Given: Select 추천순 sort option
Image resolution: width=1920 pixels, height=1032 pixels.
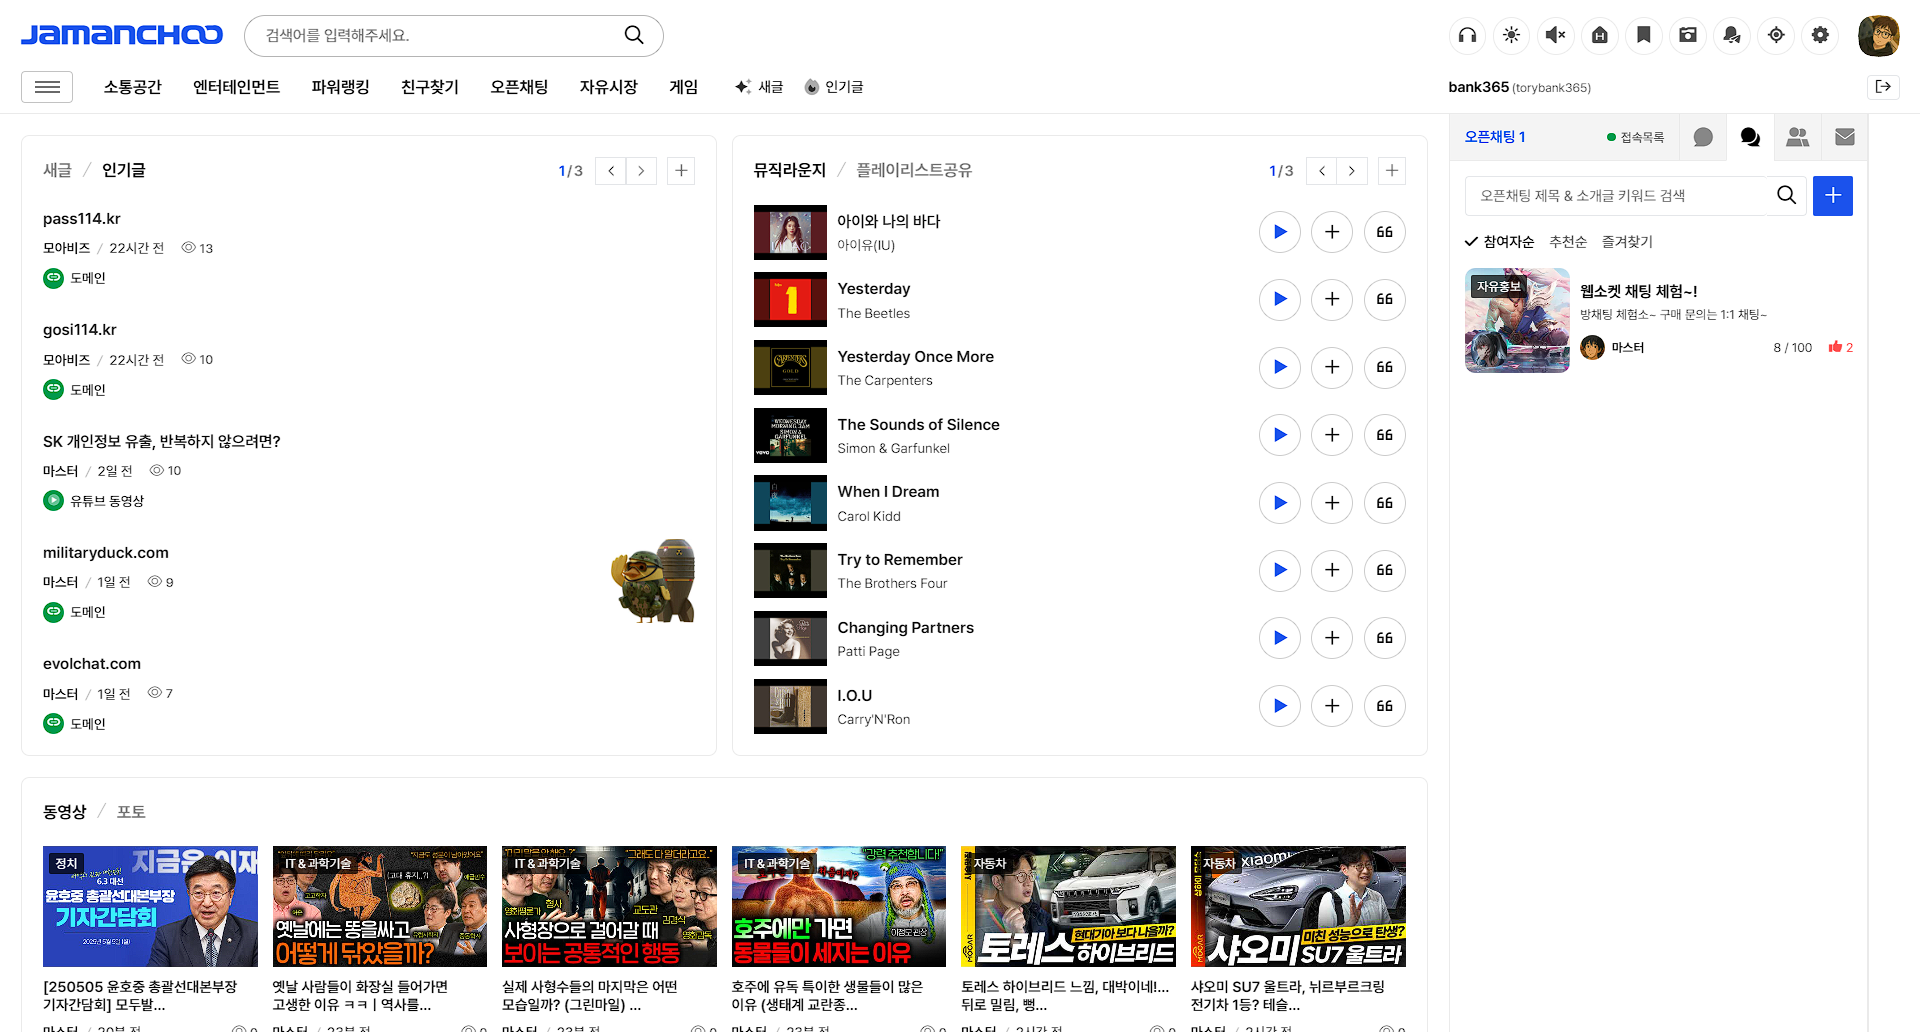Looking at the screenshot, I should pyautogui.click(x=1568, y=242).
